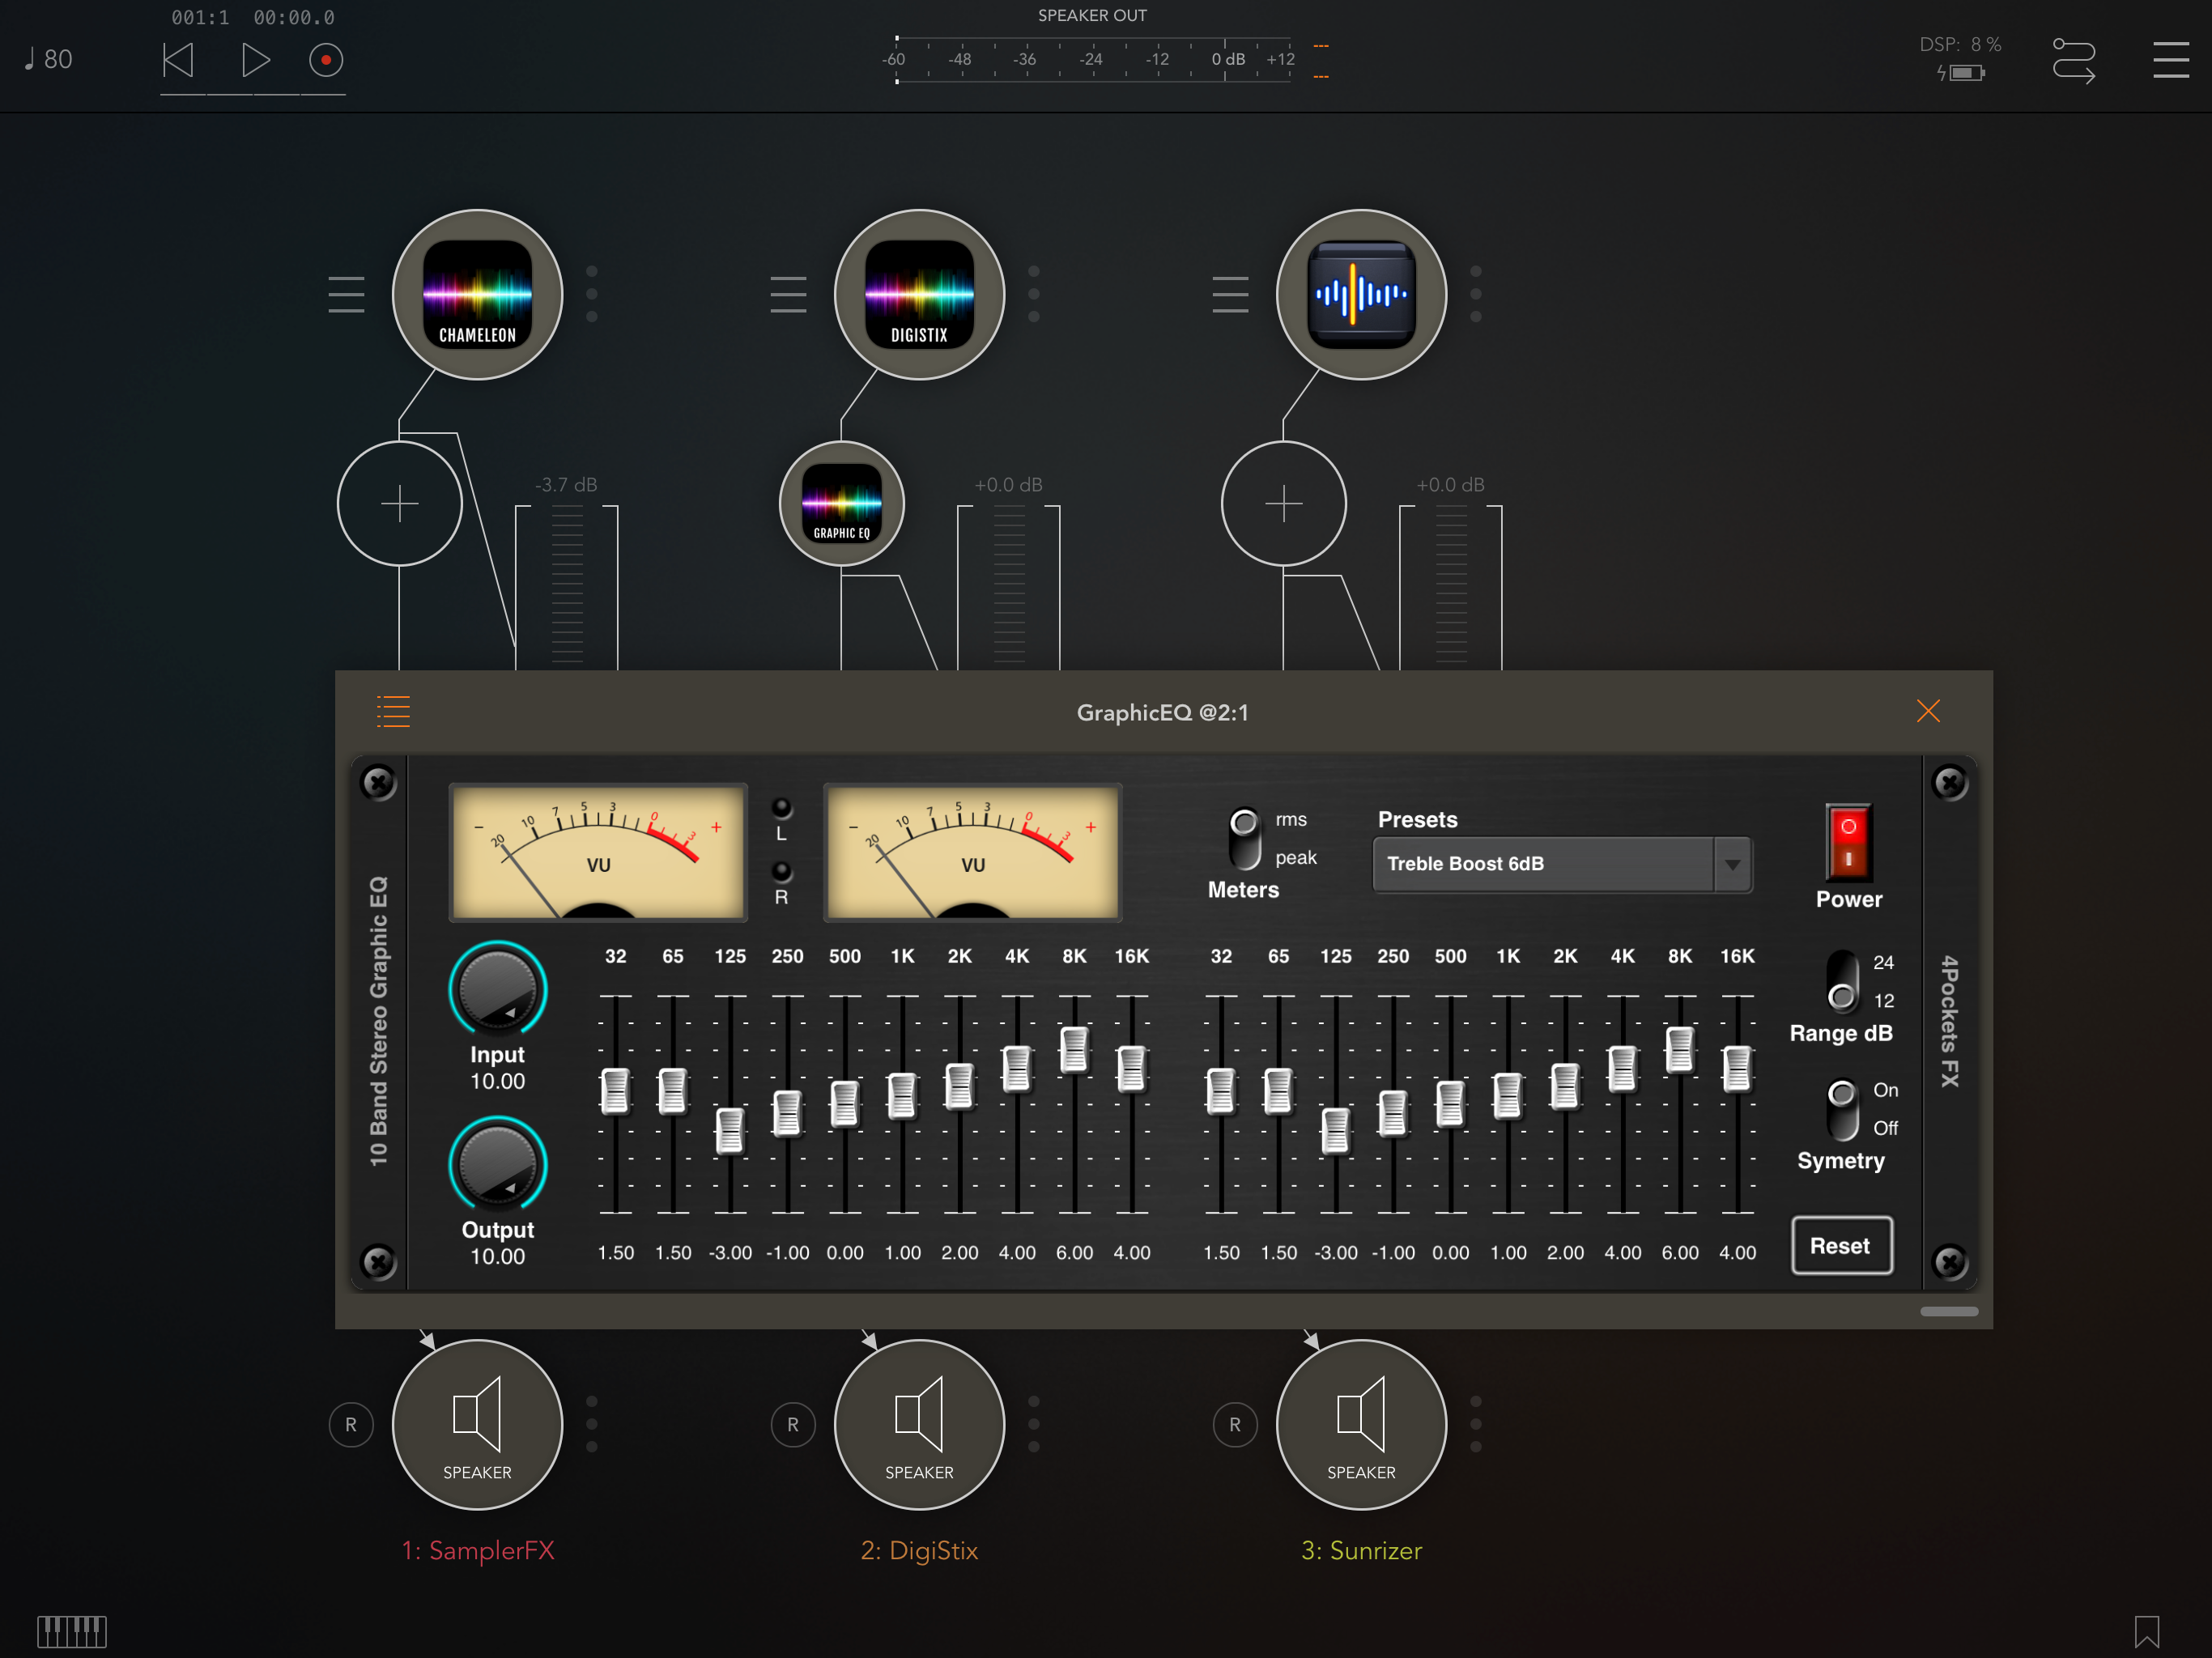2212x1658 pixels.
Task: Toggle the R button on Sunrizer channel
Action: [1235, 1424]
